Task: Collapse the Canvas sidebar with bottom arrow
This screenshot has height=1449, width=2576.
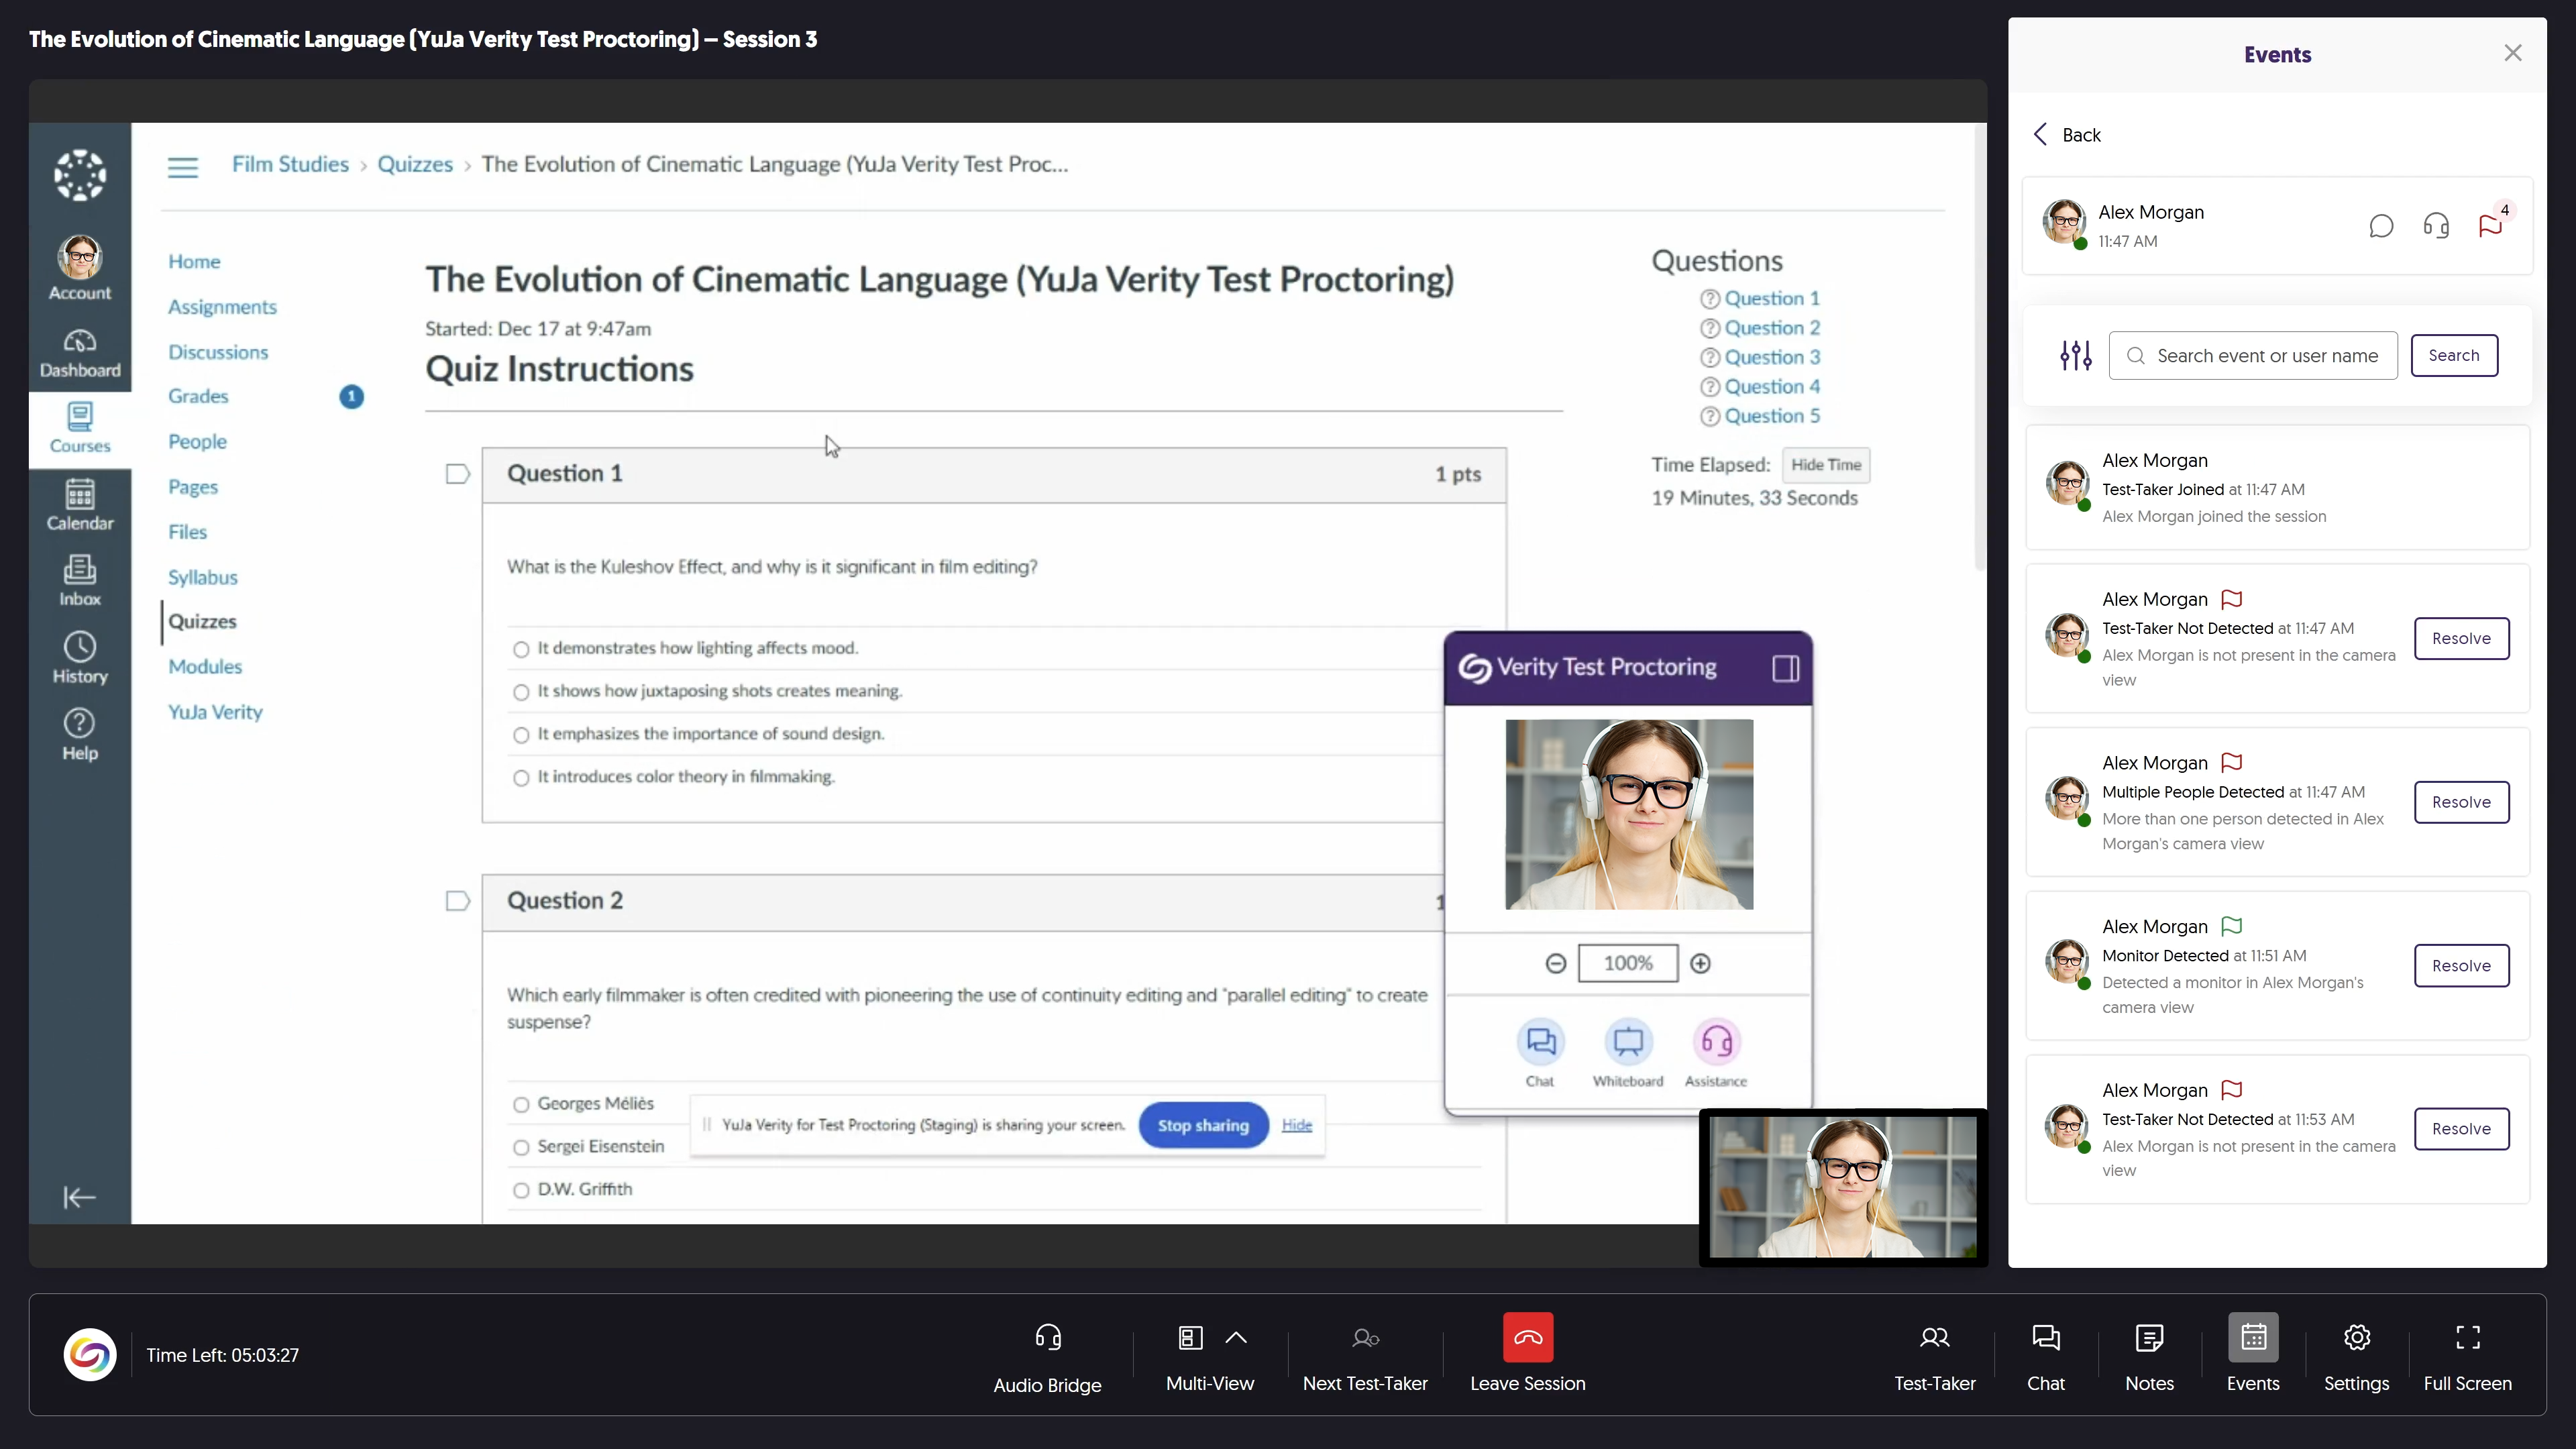Action: click(79, 1197)
